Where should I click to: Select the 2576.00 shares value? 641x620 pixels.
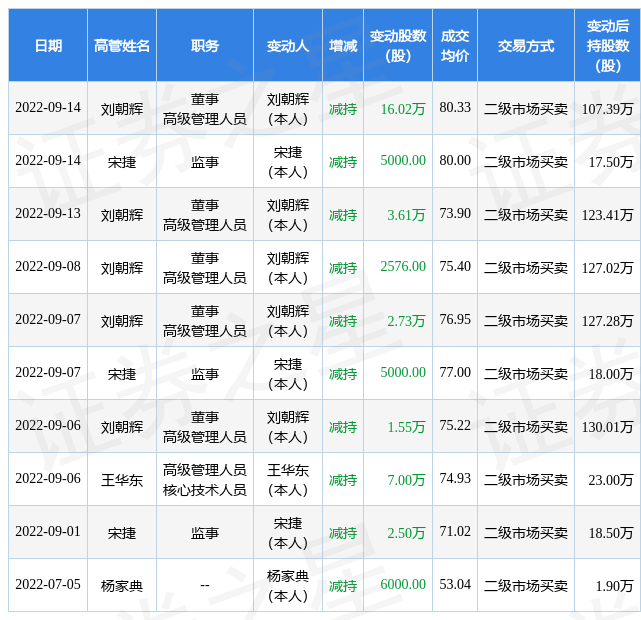pos(403,266)
